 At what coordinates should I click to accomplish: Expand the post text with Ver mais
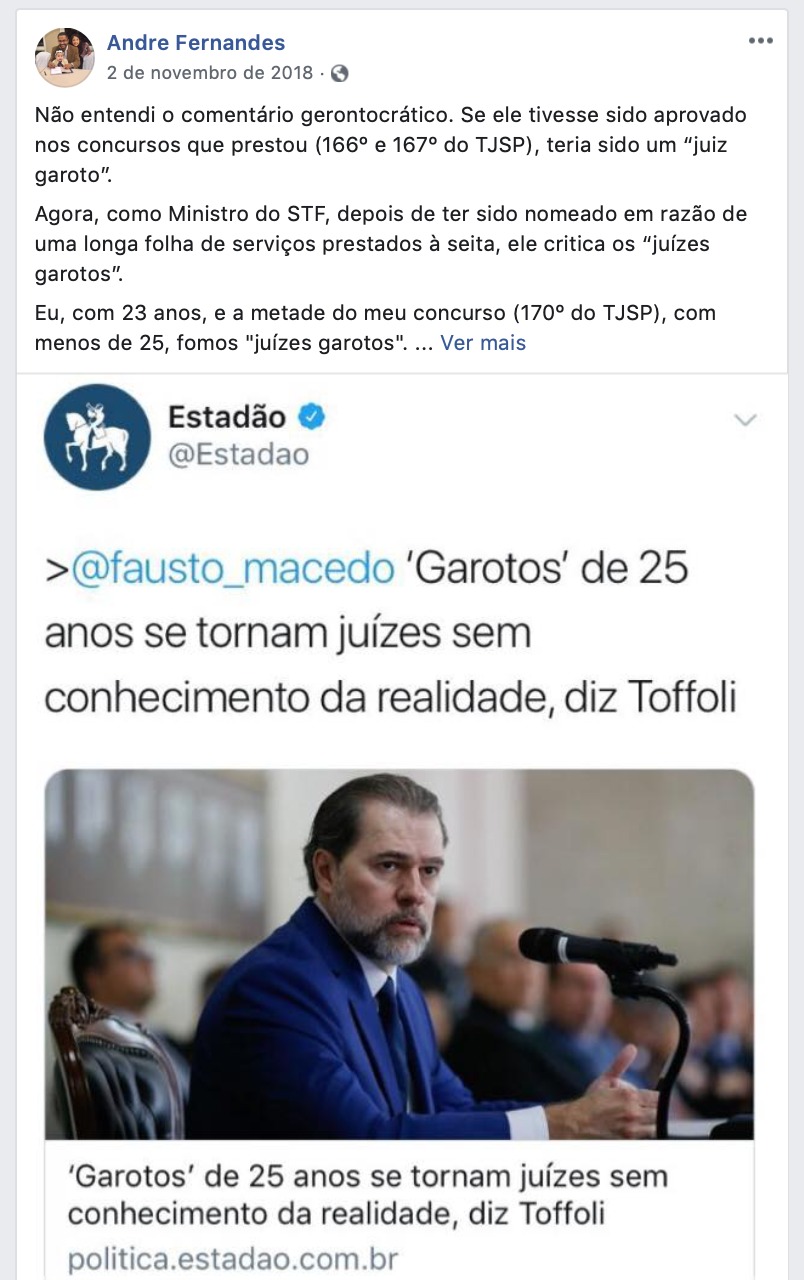pyautogui.click(x=483, y=343)
